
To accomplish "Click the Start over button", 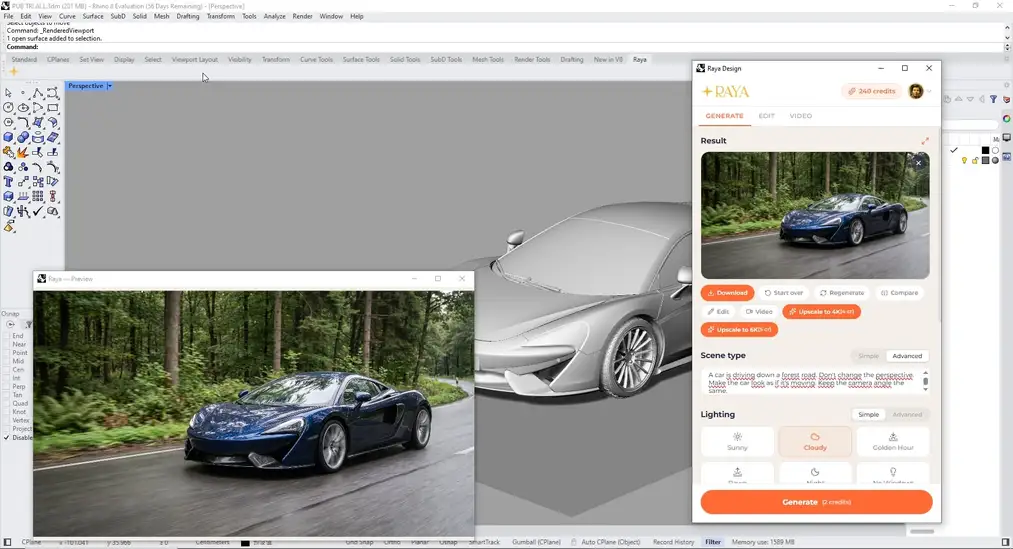I will (784, 293).
